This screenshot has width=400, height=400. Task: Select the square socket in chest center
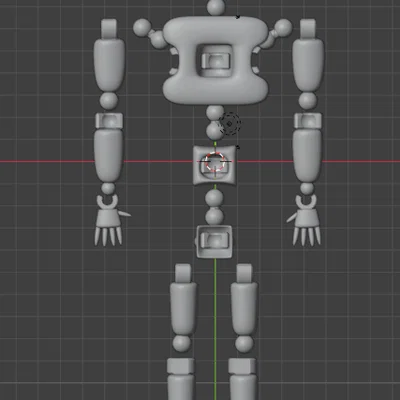[216, 61]
